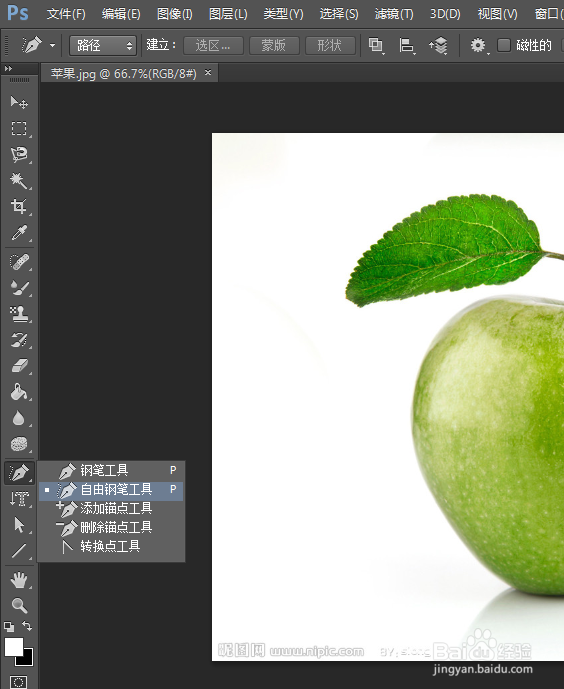Screen dimensions: 564x689
Task: Open the 图像(I) menu
Action: click(175, 14)
